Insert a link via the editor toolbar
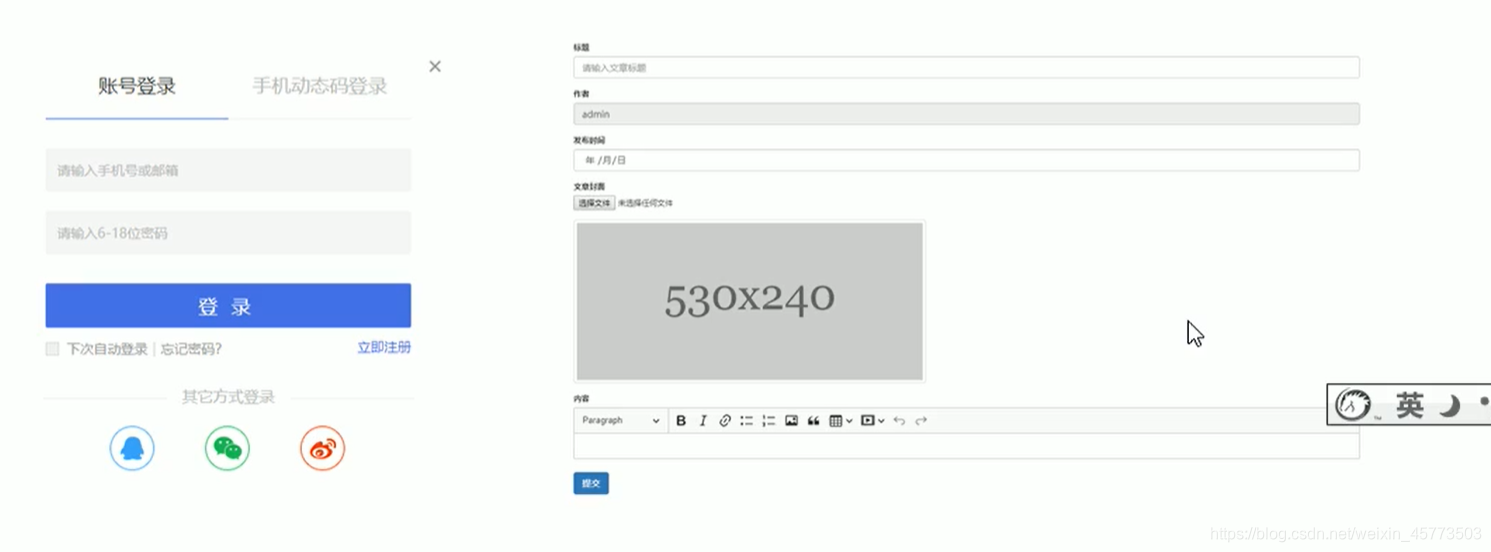1491x552 pixels. point(725,421)
